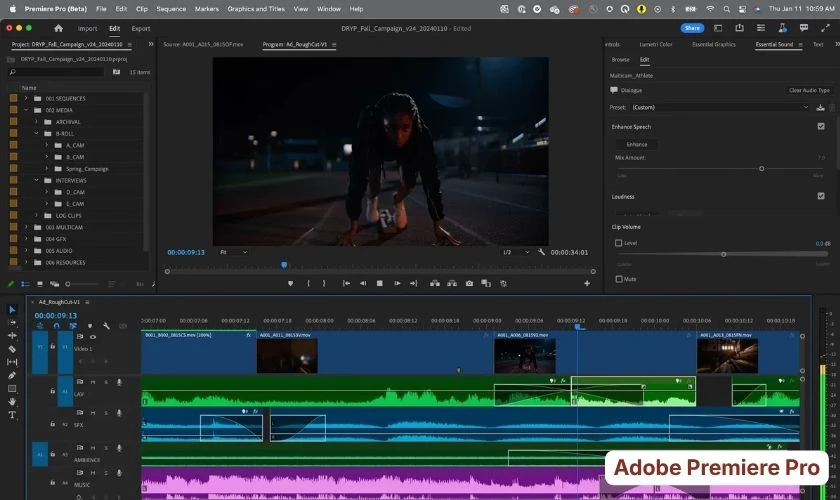Image resolution: width=840 pixels, height=500 pixels.
Task: Toggle Enhance Speech checkbox
Action: click(x=821, y=126)
